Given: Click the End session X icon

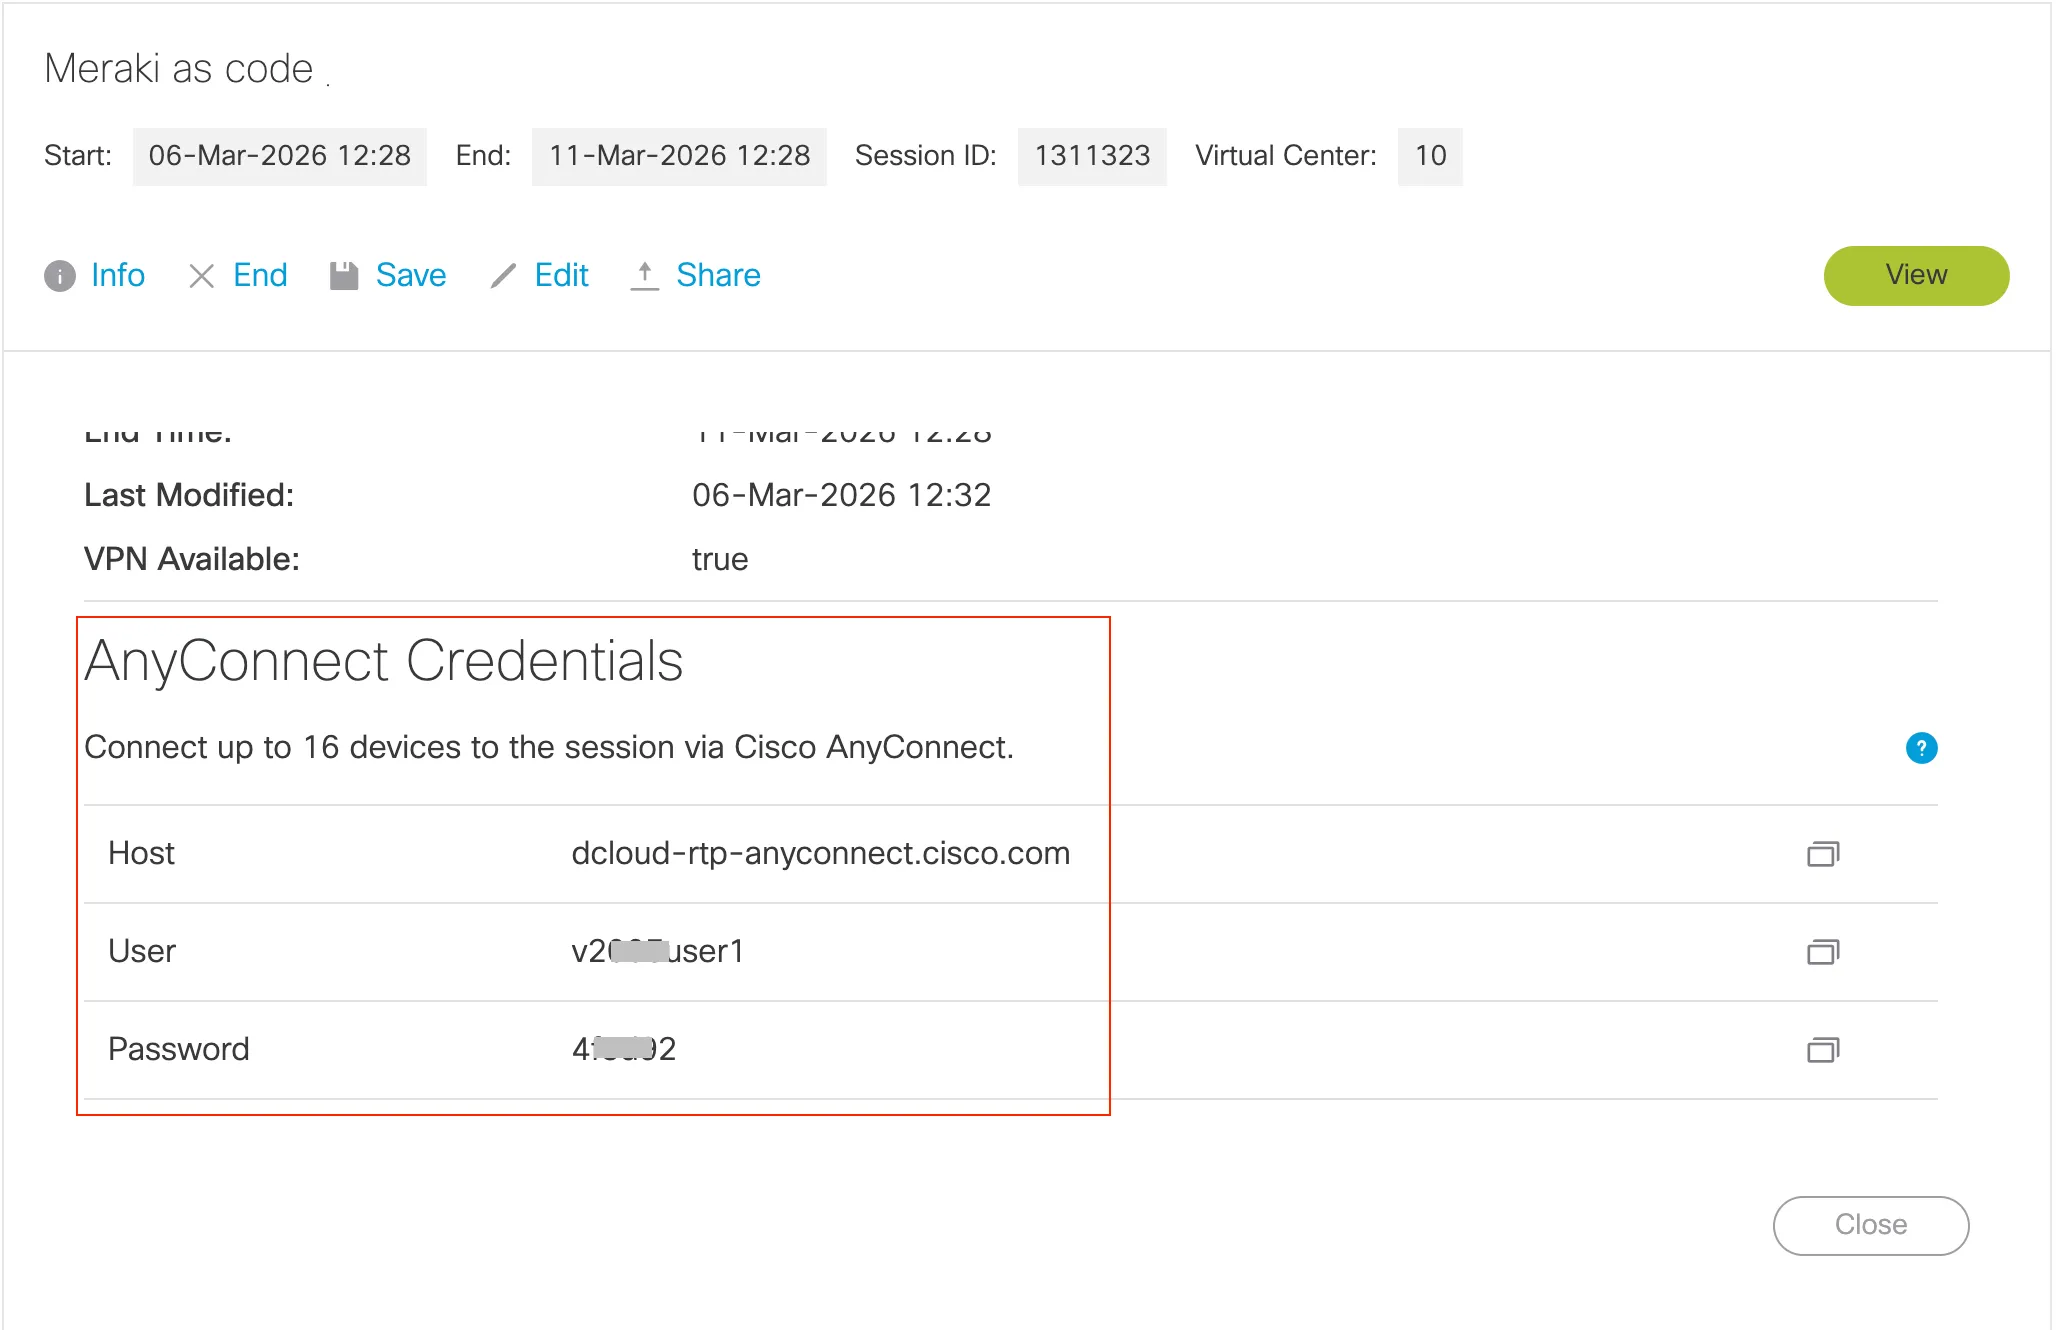Looking at the screenshot, I should point(202,276).
